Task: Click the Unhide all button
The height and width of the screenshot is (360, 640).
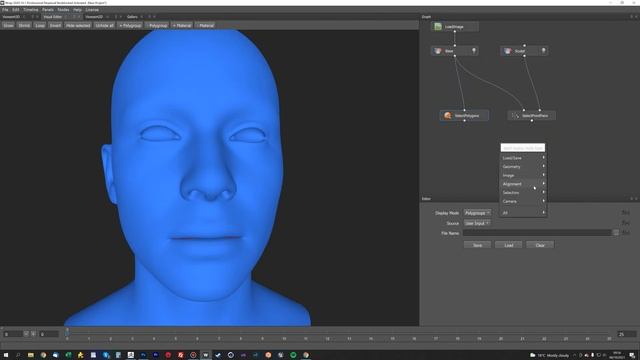Action: pos(104,25)
